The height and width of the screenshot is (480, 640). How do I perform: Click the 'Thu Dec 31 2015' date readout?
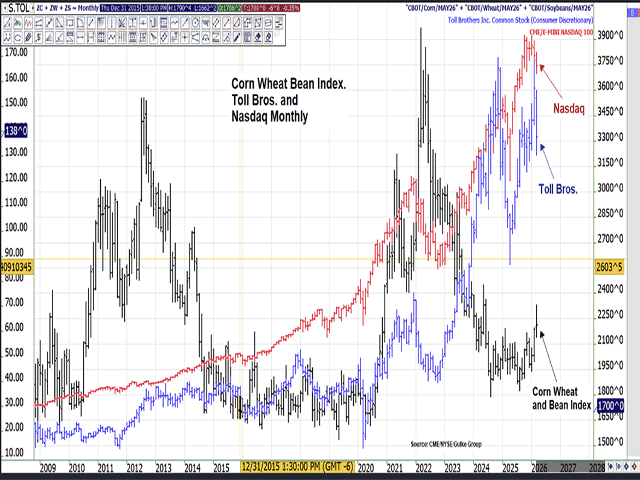point(120,8)
